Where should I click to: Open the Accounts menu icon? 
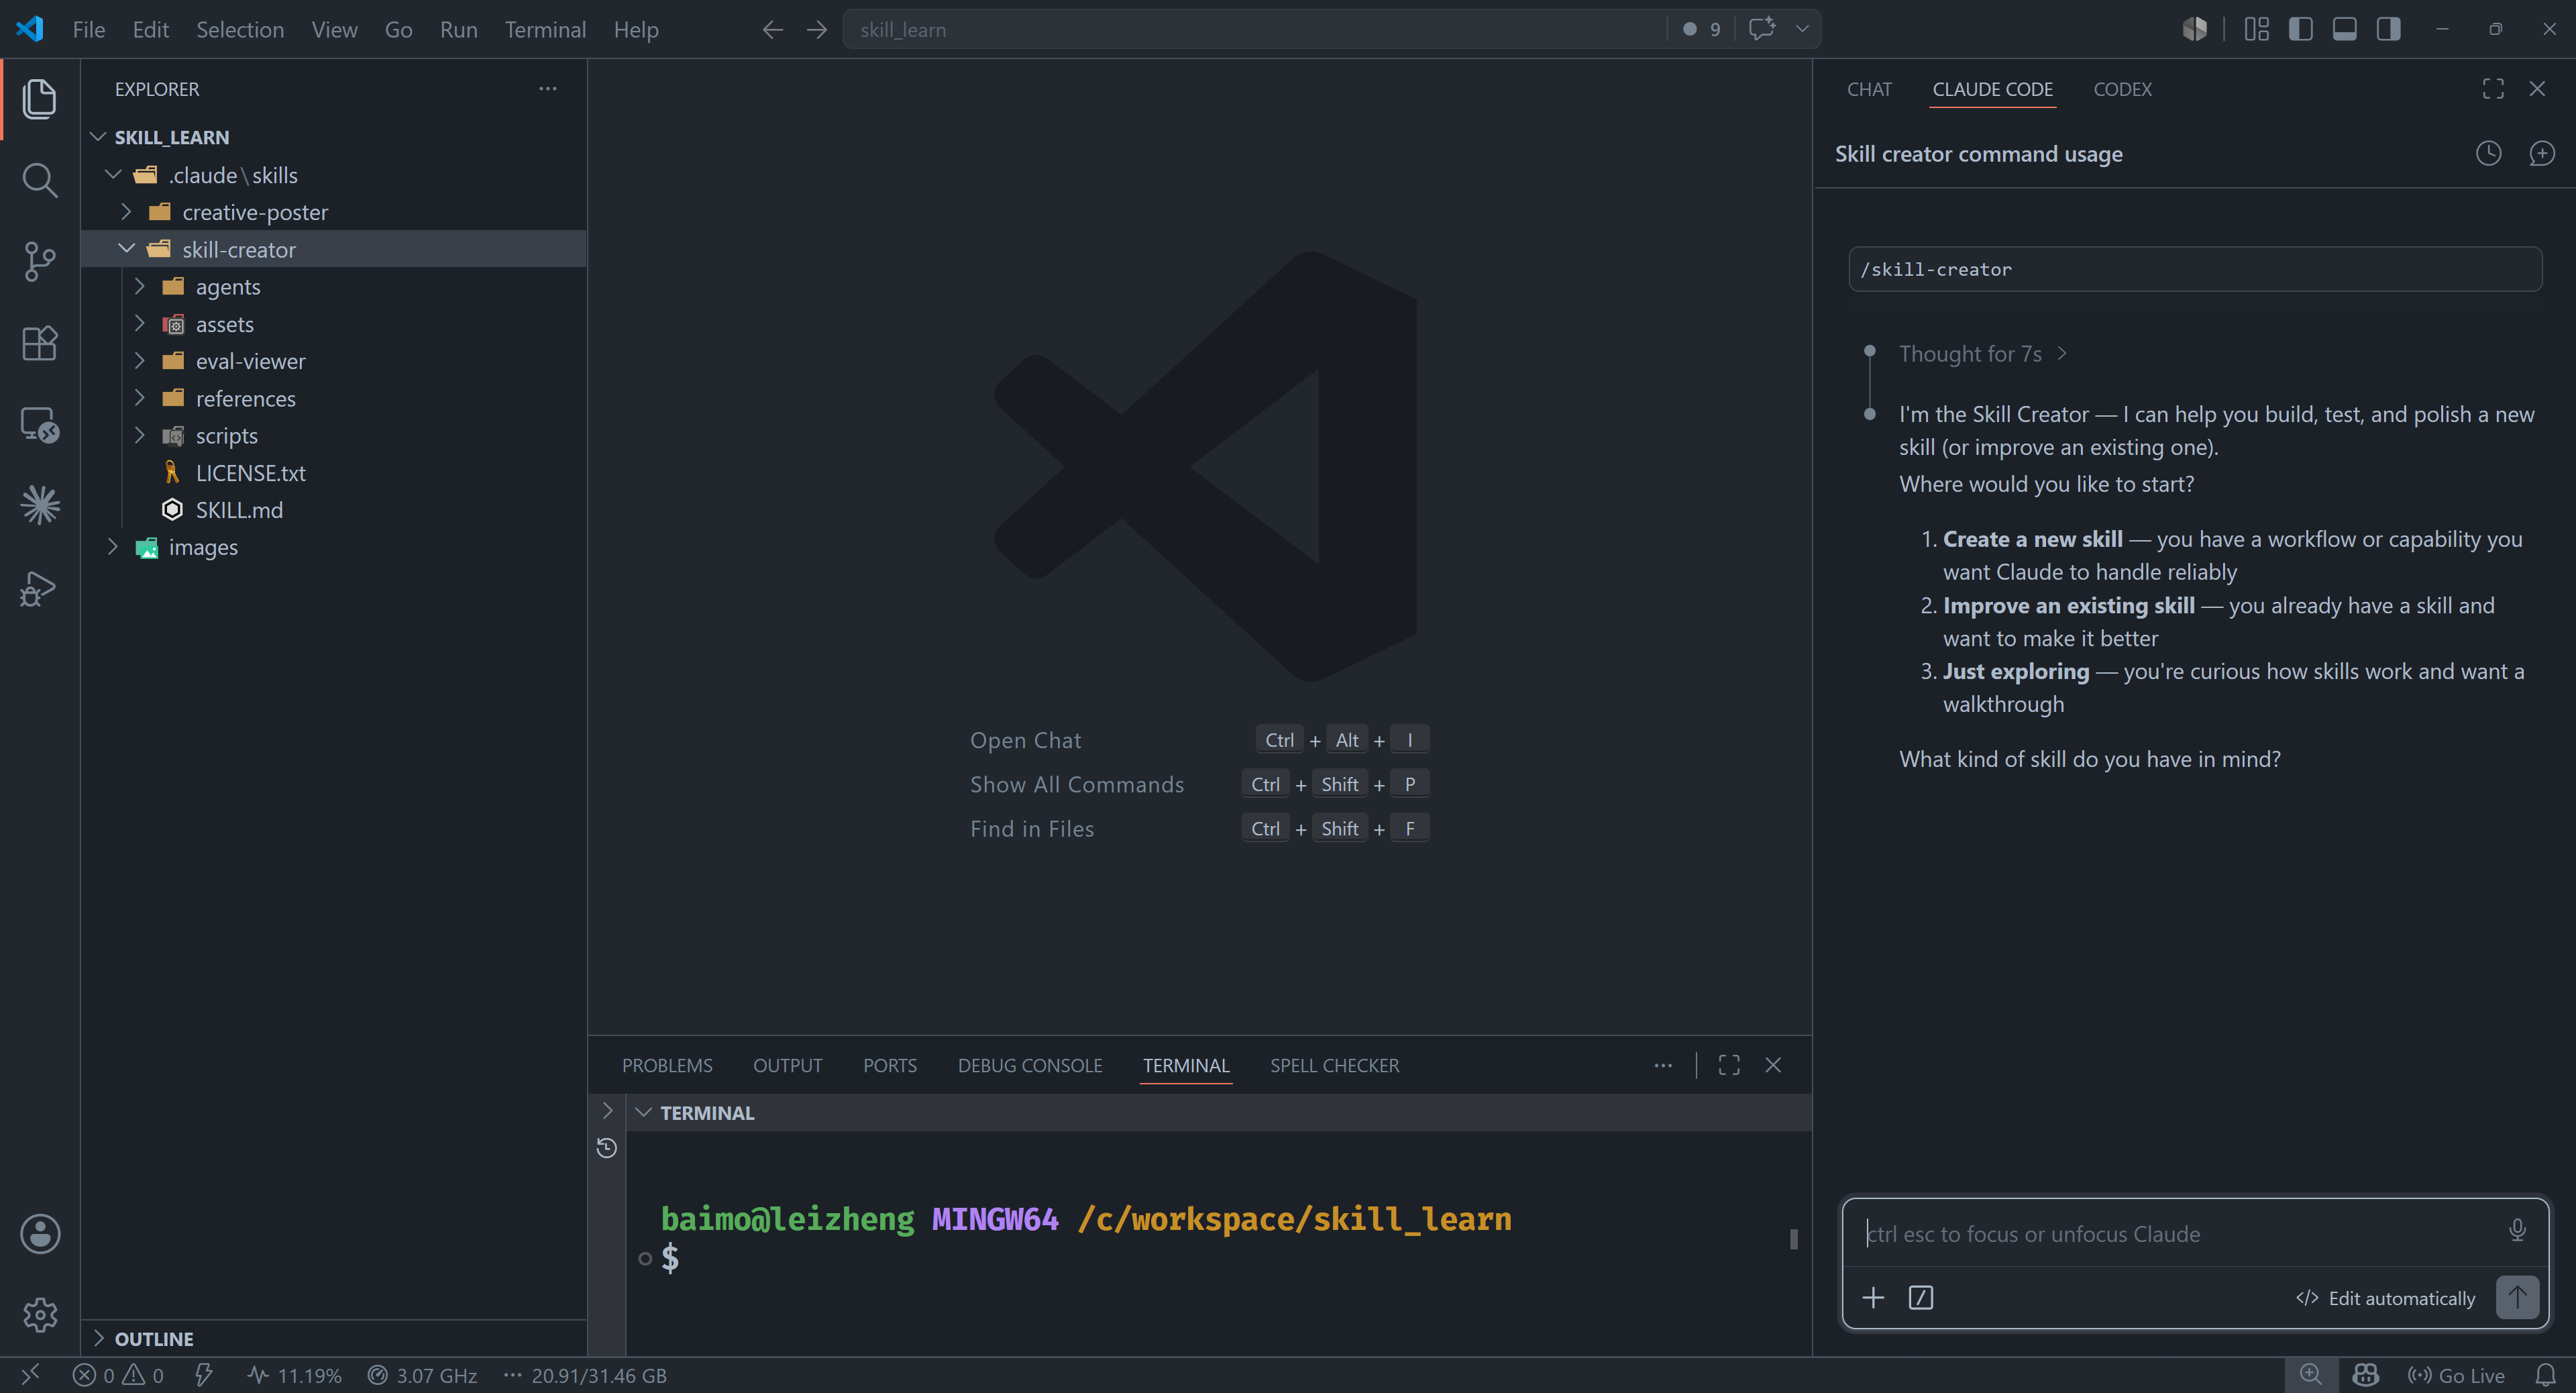coord(40,1234)
